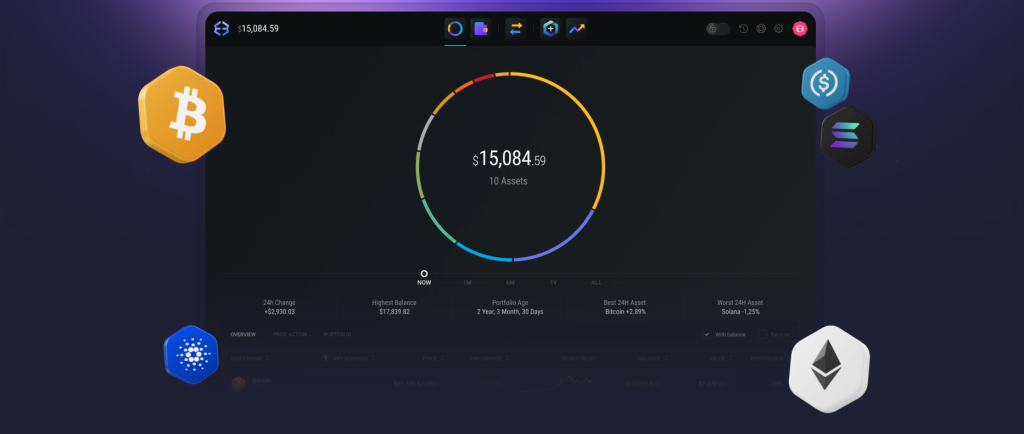Check the Favorite checkbox
The image size is (1024, 434).
coord(762,335)
